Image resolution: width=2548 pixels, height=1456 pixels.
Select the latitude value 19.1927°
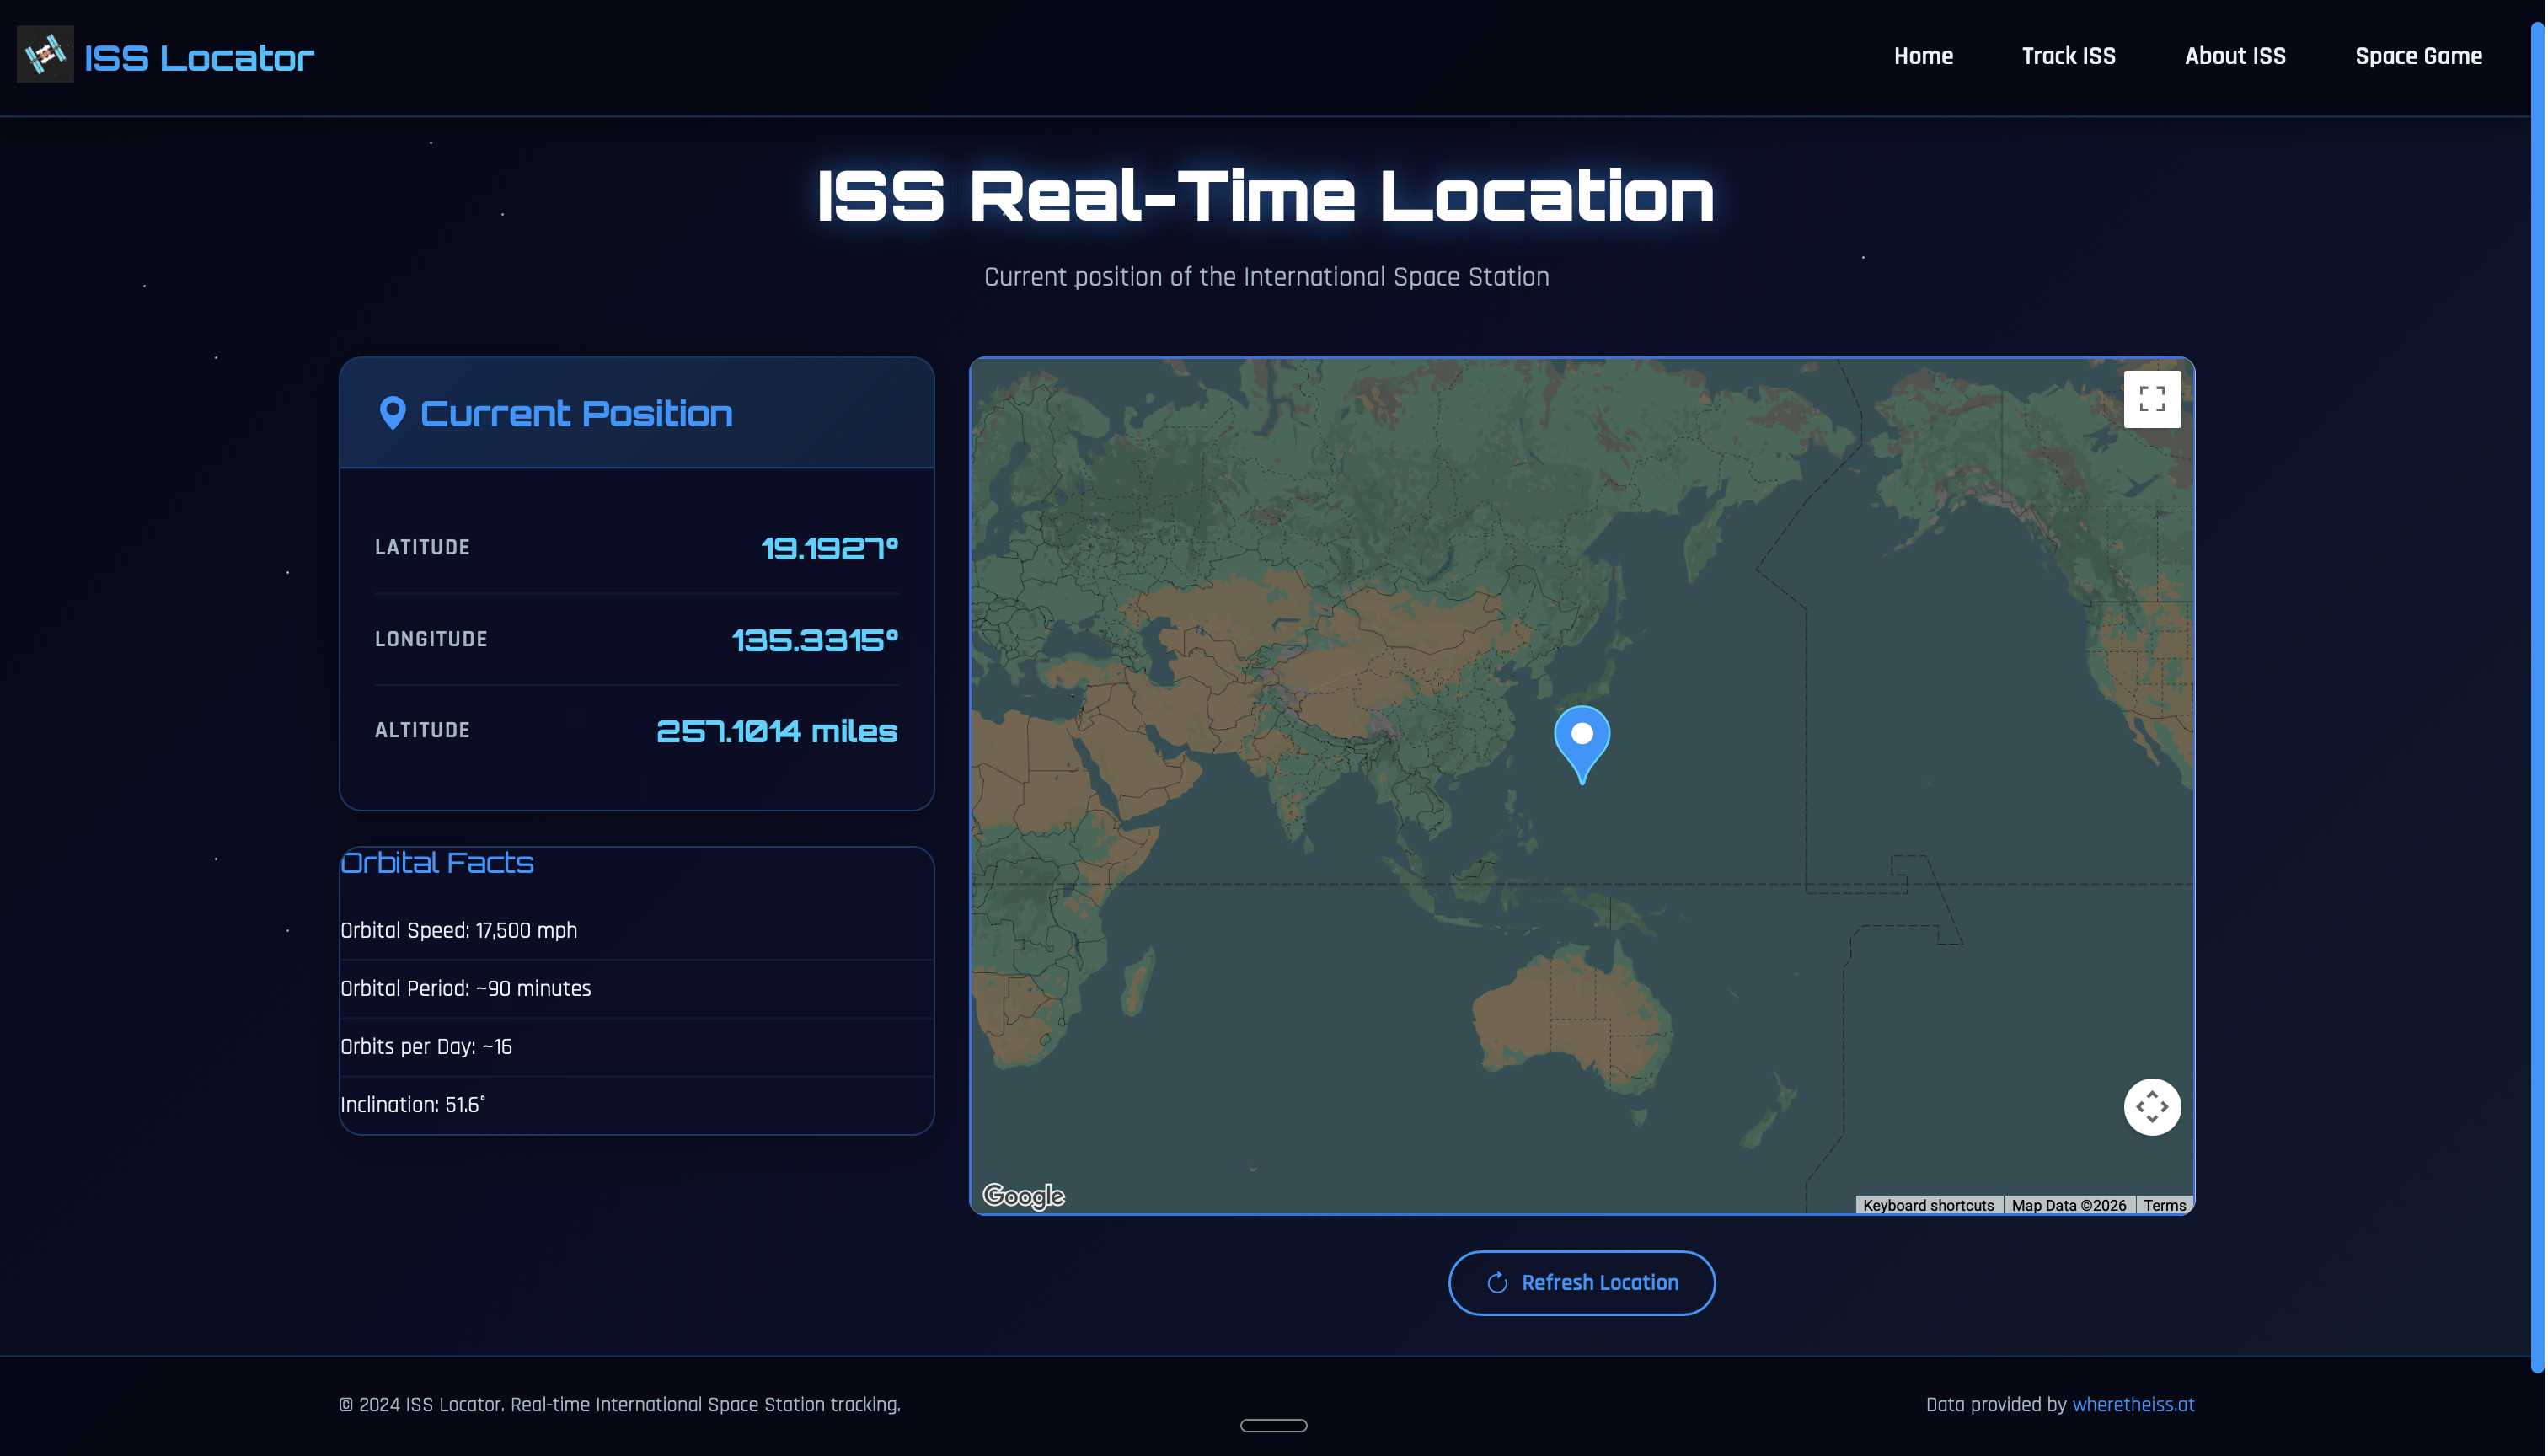(829, 548)
